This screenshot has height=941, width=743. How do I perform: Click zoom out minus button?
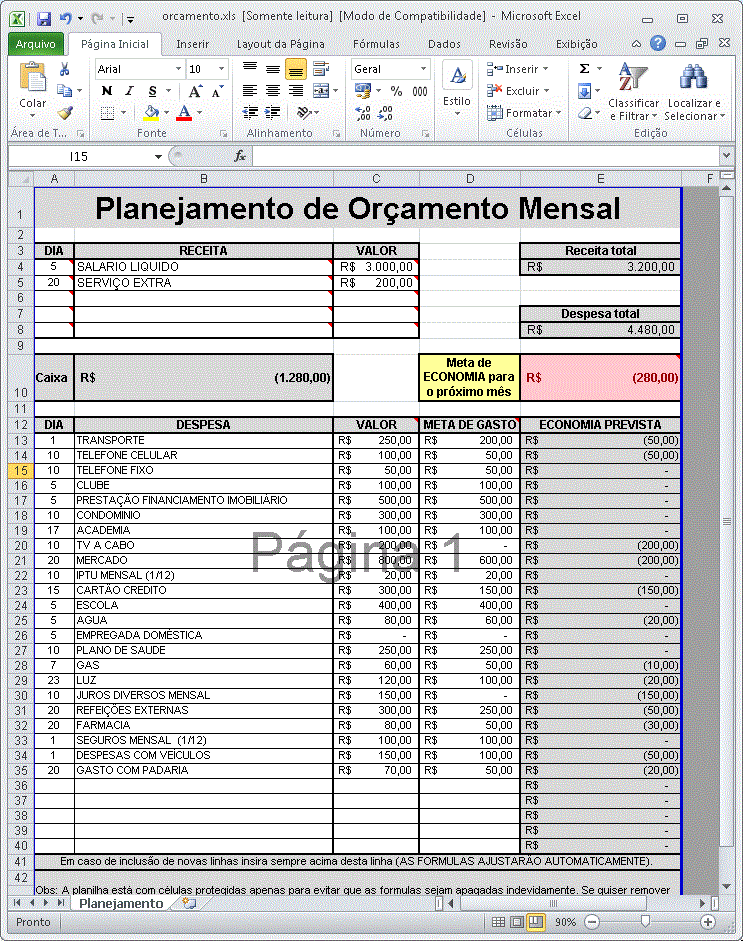592,922
